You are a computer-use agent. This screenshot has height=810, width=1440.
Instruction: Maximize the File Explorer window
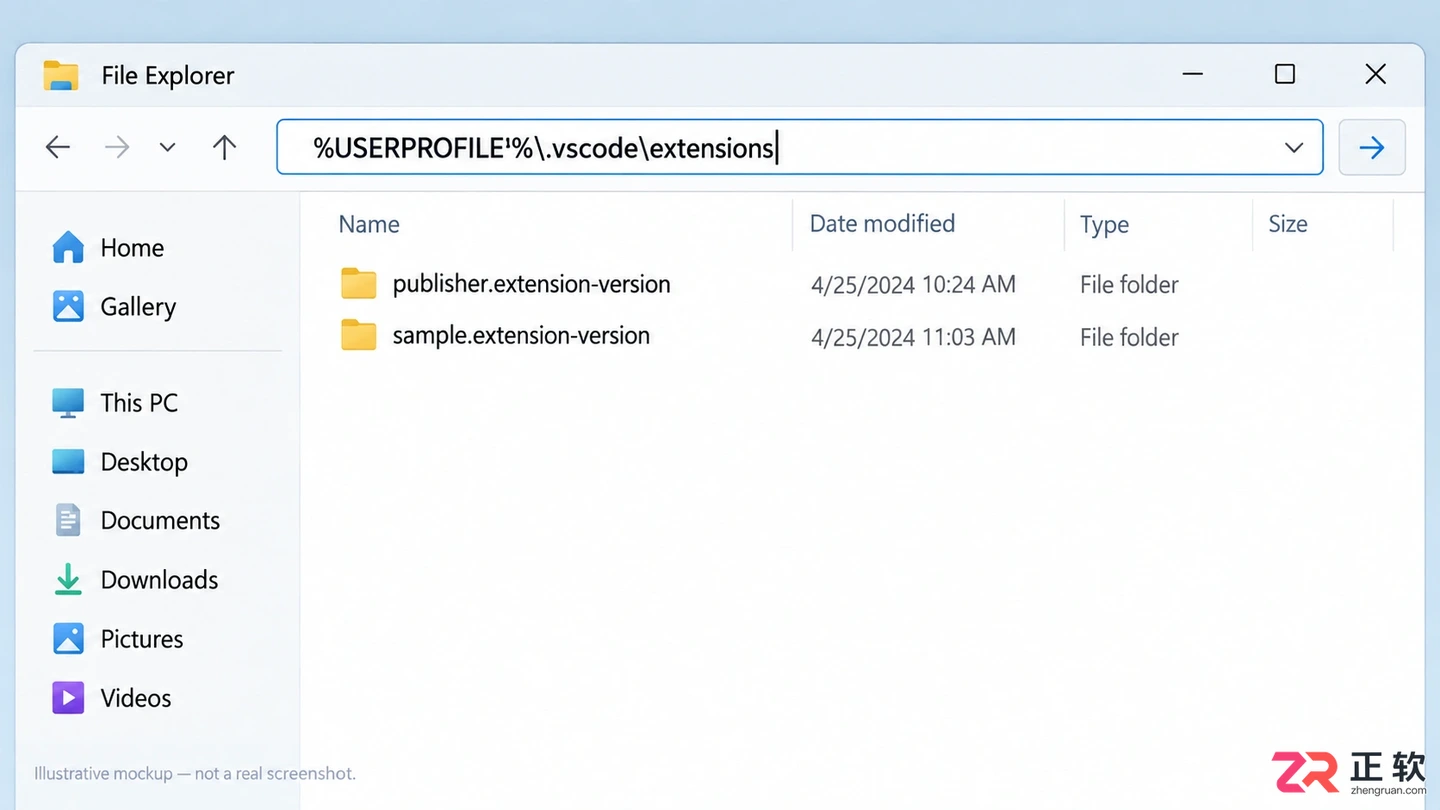1285,74
